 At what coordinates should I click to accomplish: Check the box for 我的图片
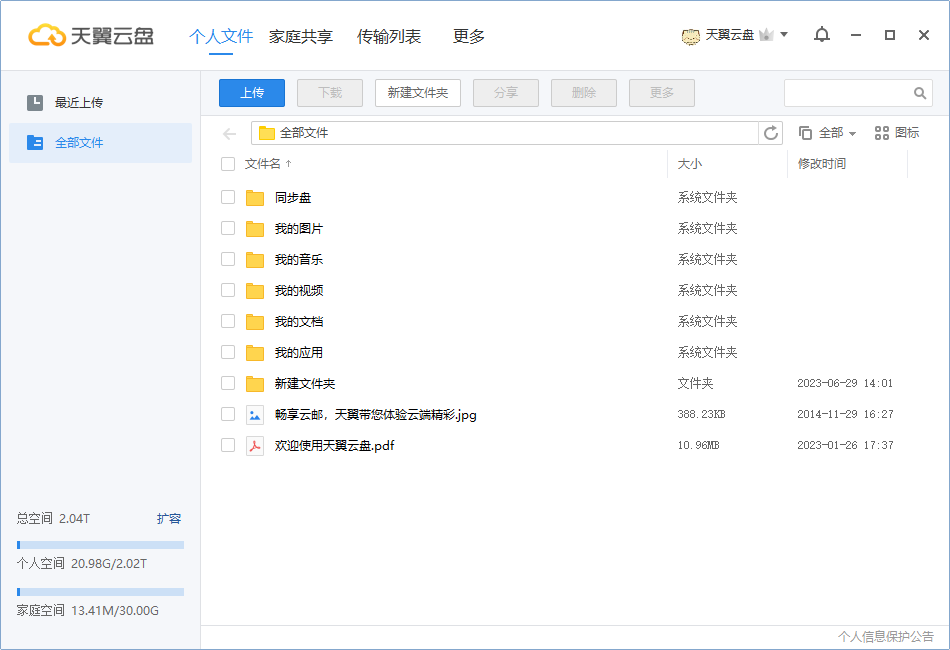pyautogui.click(x=228, y=228)
